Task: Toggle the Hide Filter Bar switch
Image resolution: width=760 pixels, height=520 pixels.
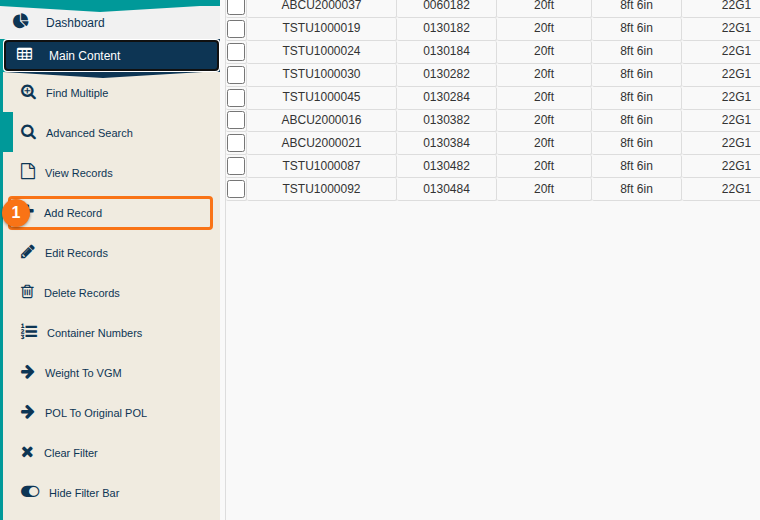Action: (x=30, y=491)
